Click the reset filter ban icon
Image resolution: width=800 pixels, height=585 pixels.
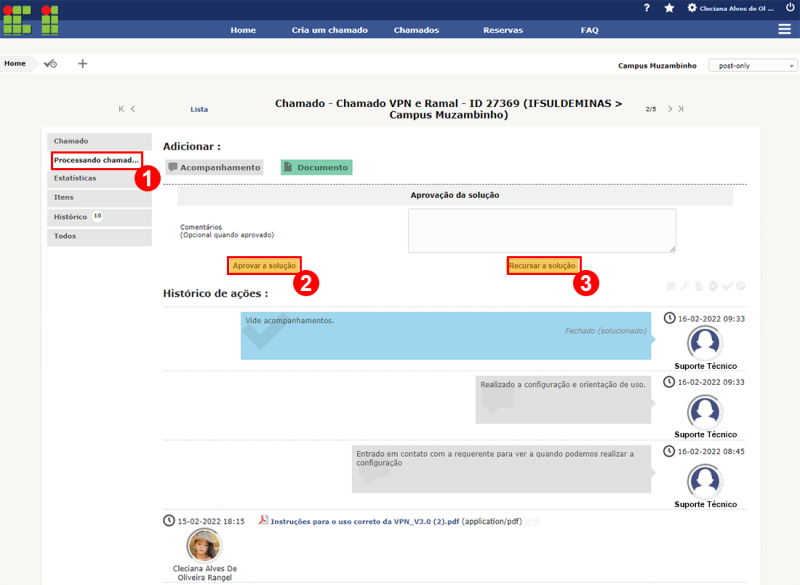741,286
